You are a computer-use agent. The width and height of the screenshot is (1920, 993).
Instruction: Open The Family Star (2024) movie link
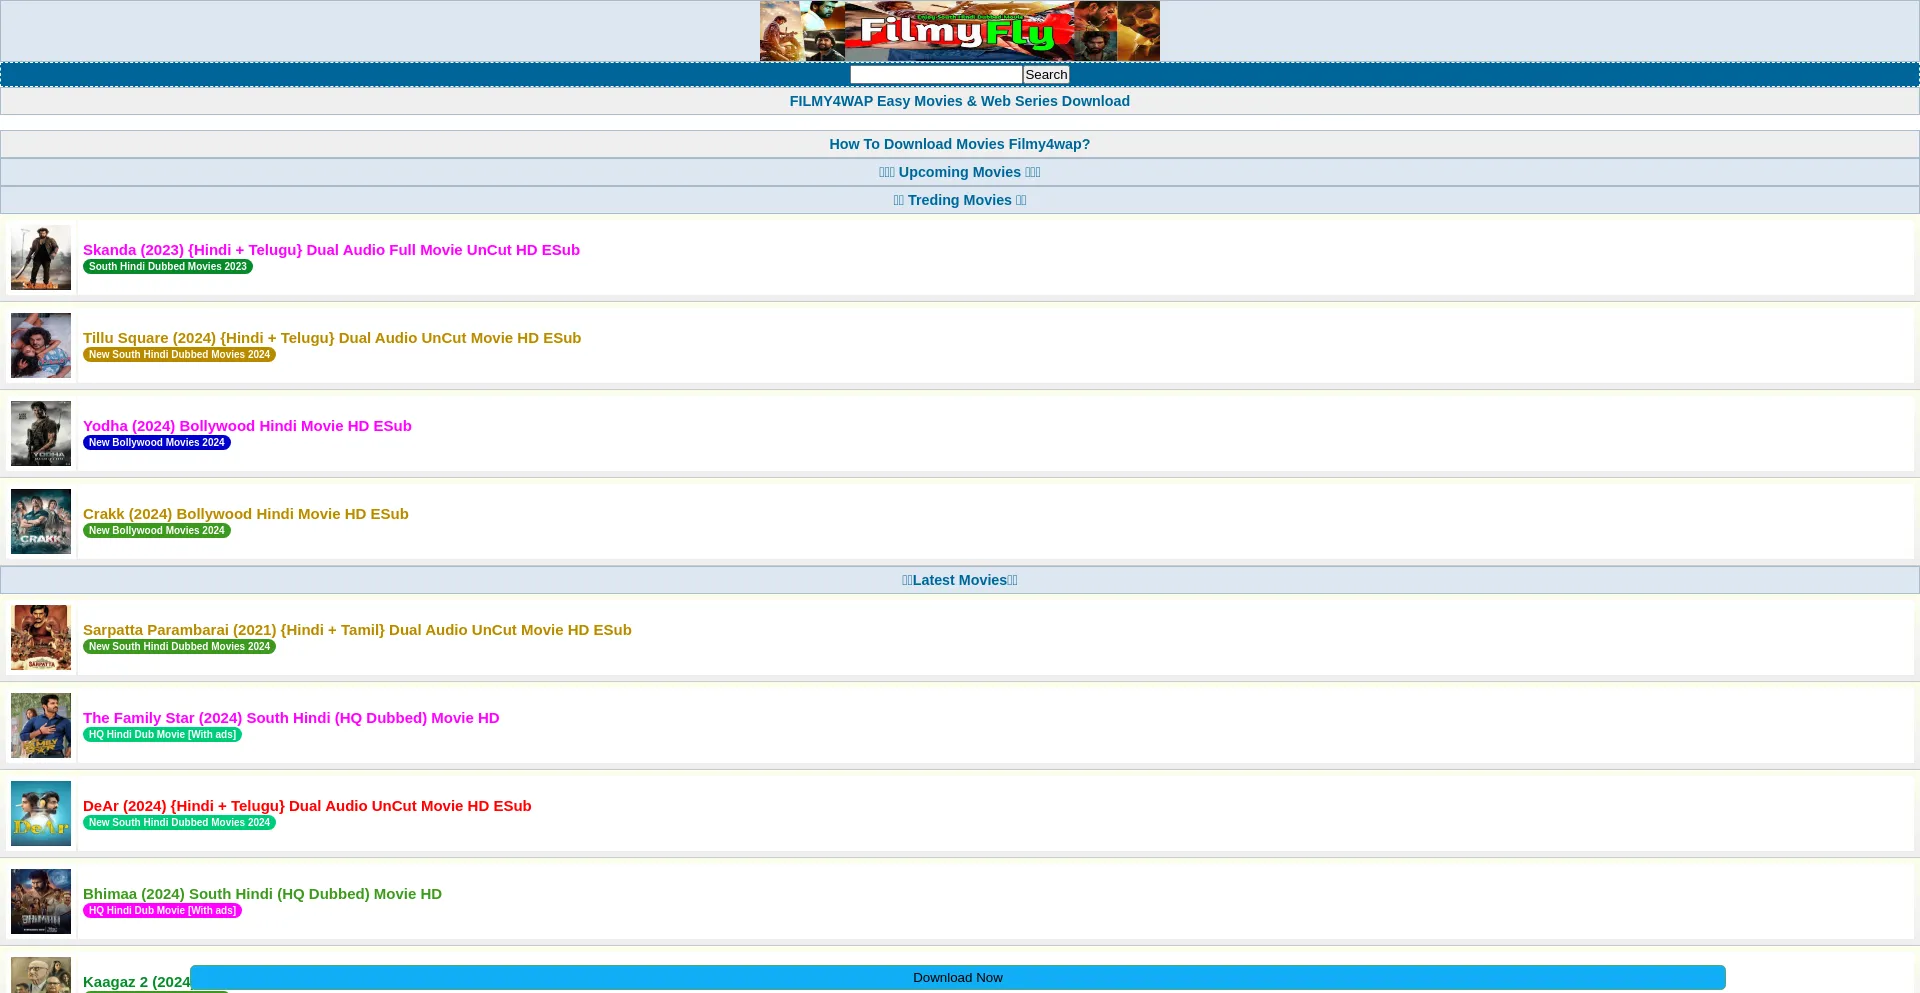click(291, 718)
